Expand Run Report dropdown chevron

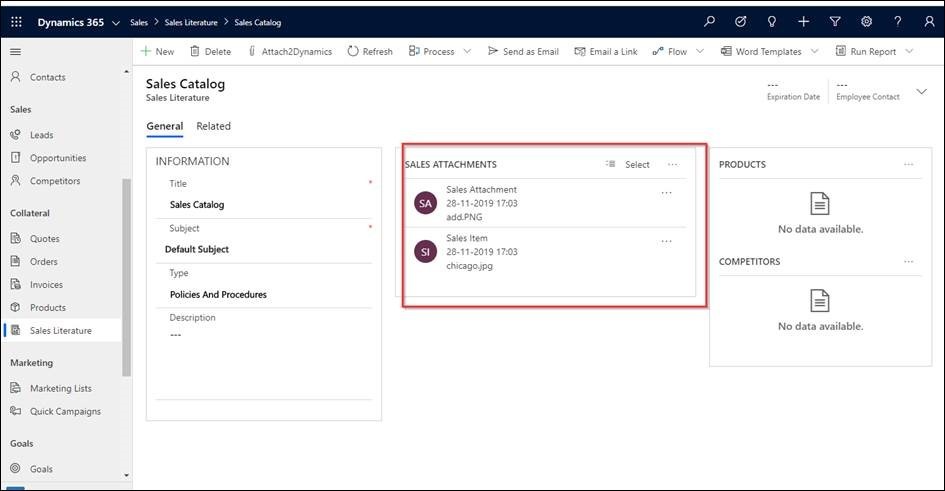[x=909, y=51]
